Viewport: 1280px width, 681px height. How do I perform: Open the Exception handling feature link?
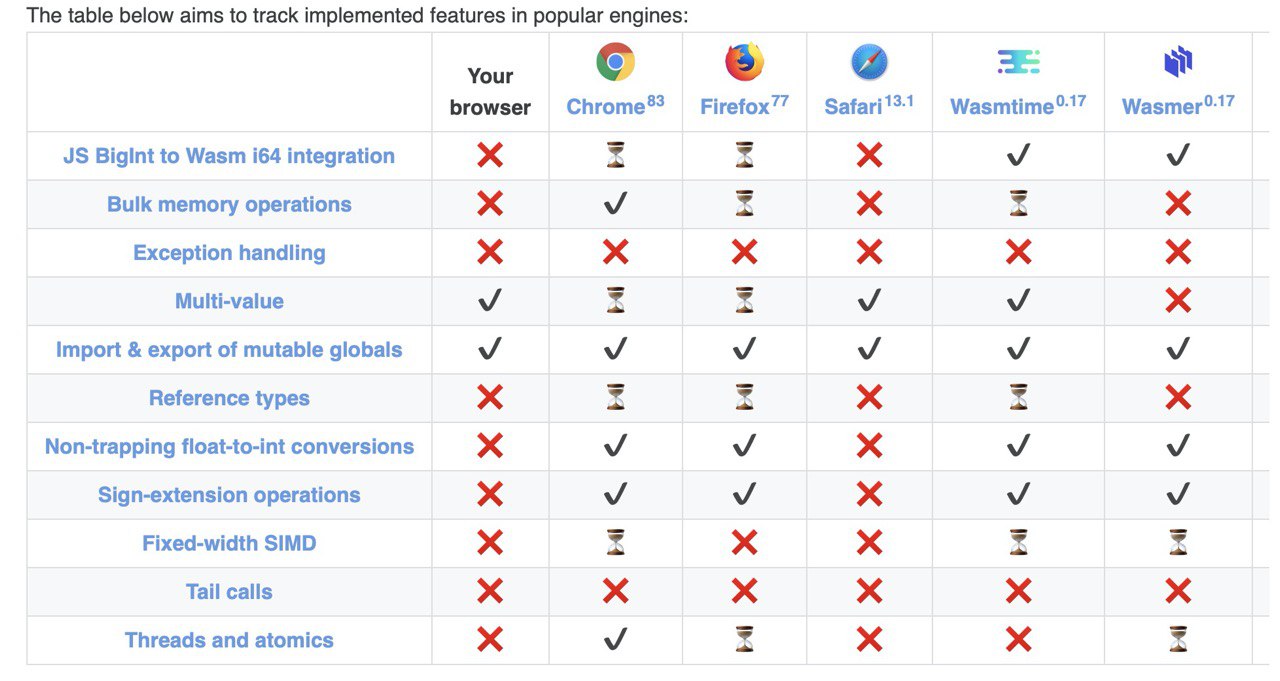click(229, 253)
